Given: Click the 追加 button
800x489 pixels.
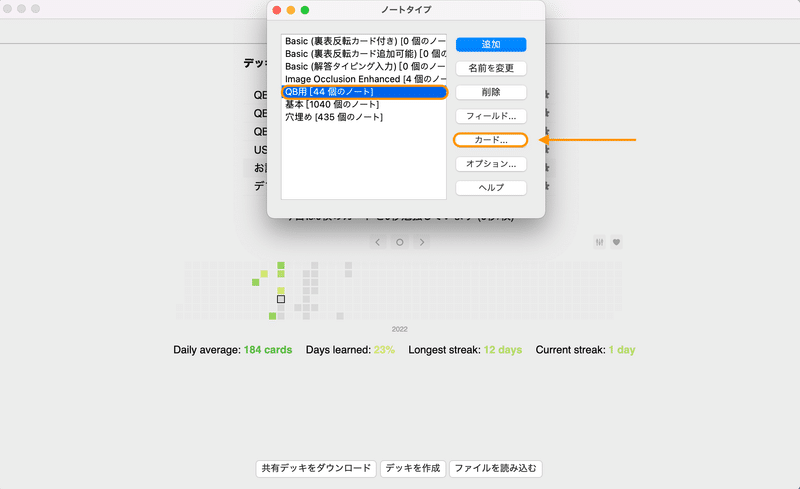Looking at the screenshot, I should pos(491,44).
